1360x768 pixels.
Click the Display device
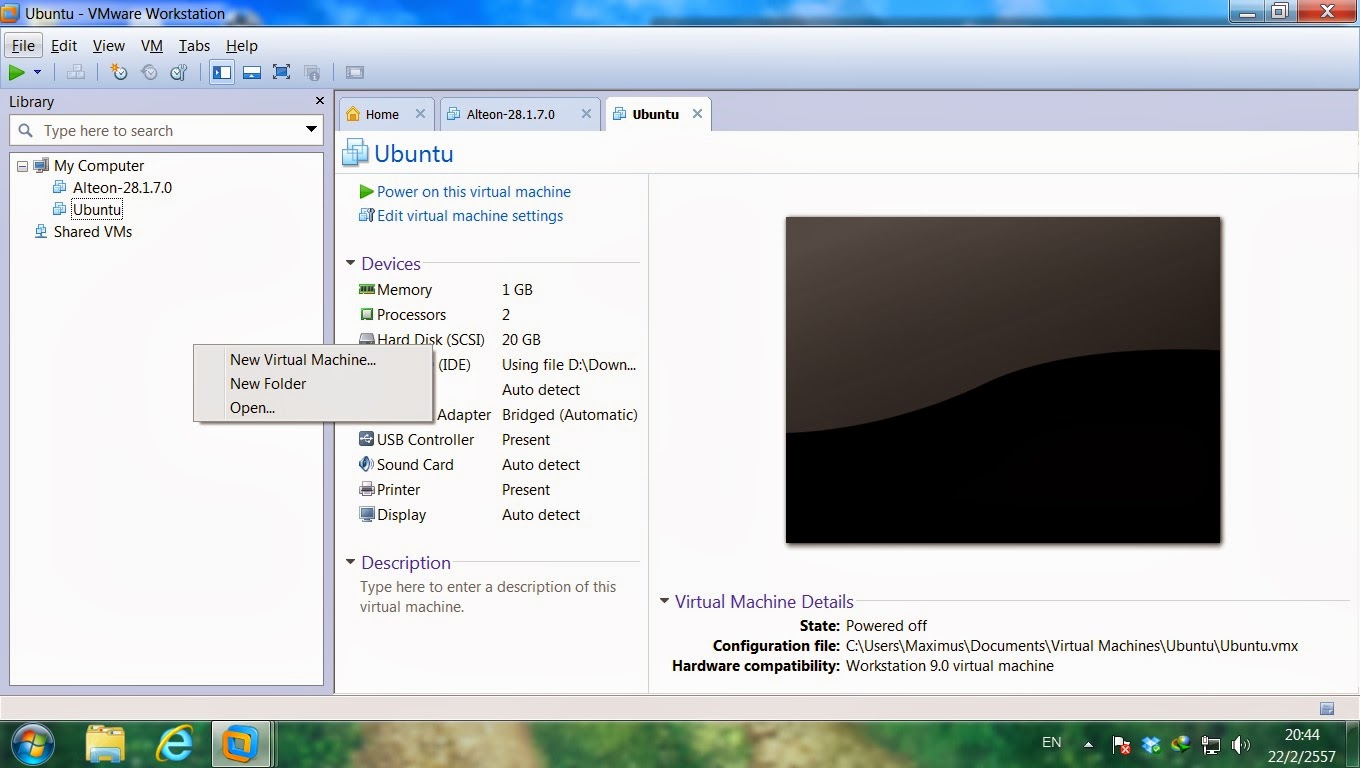(x=497, y=515)
